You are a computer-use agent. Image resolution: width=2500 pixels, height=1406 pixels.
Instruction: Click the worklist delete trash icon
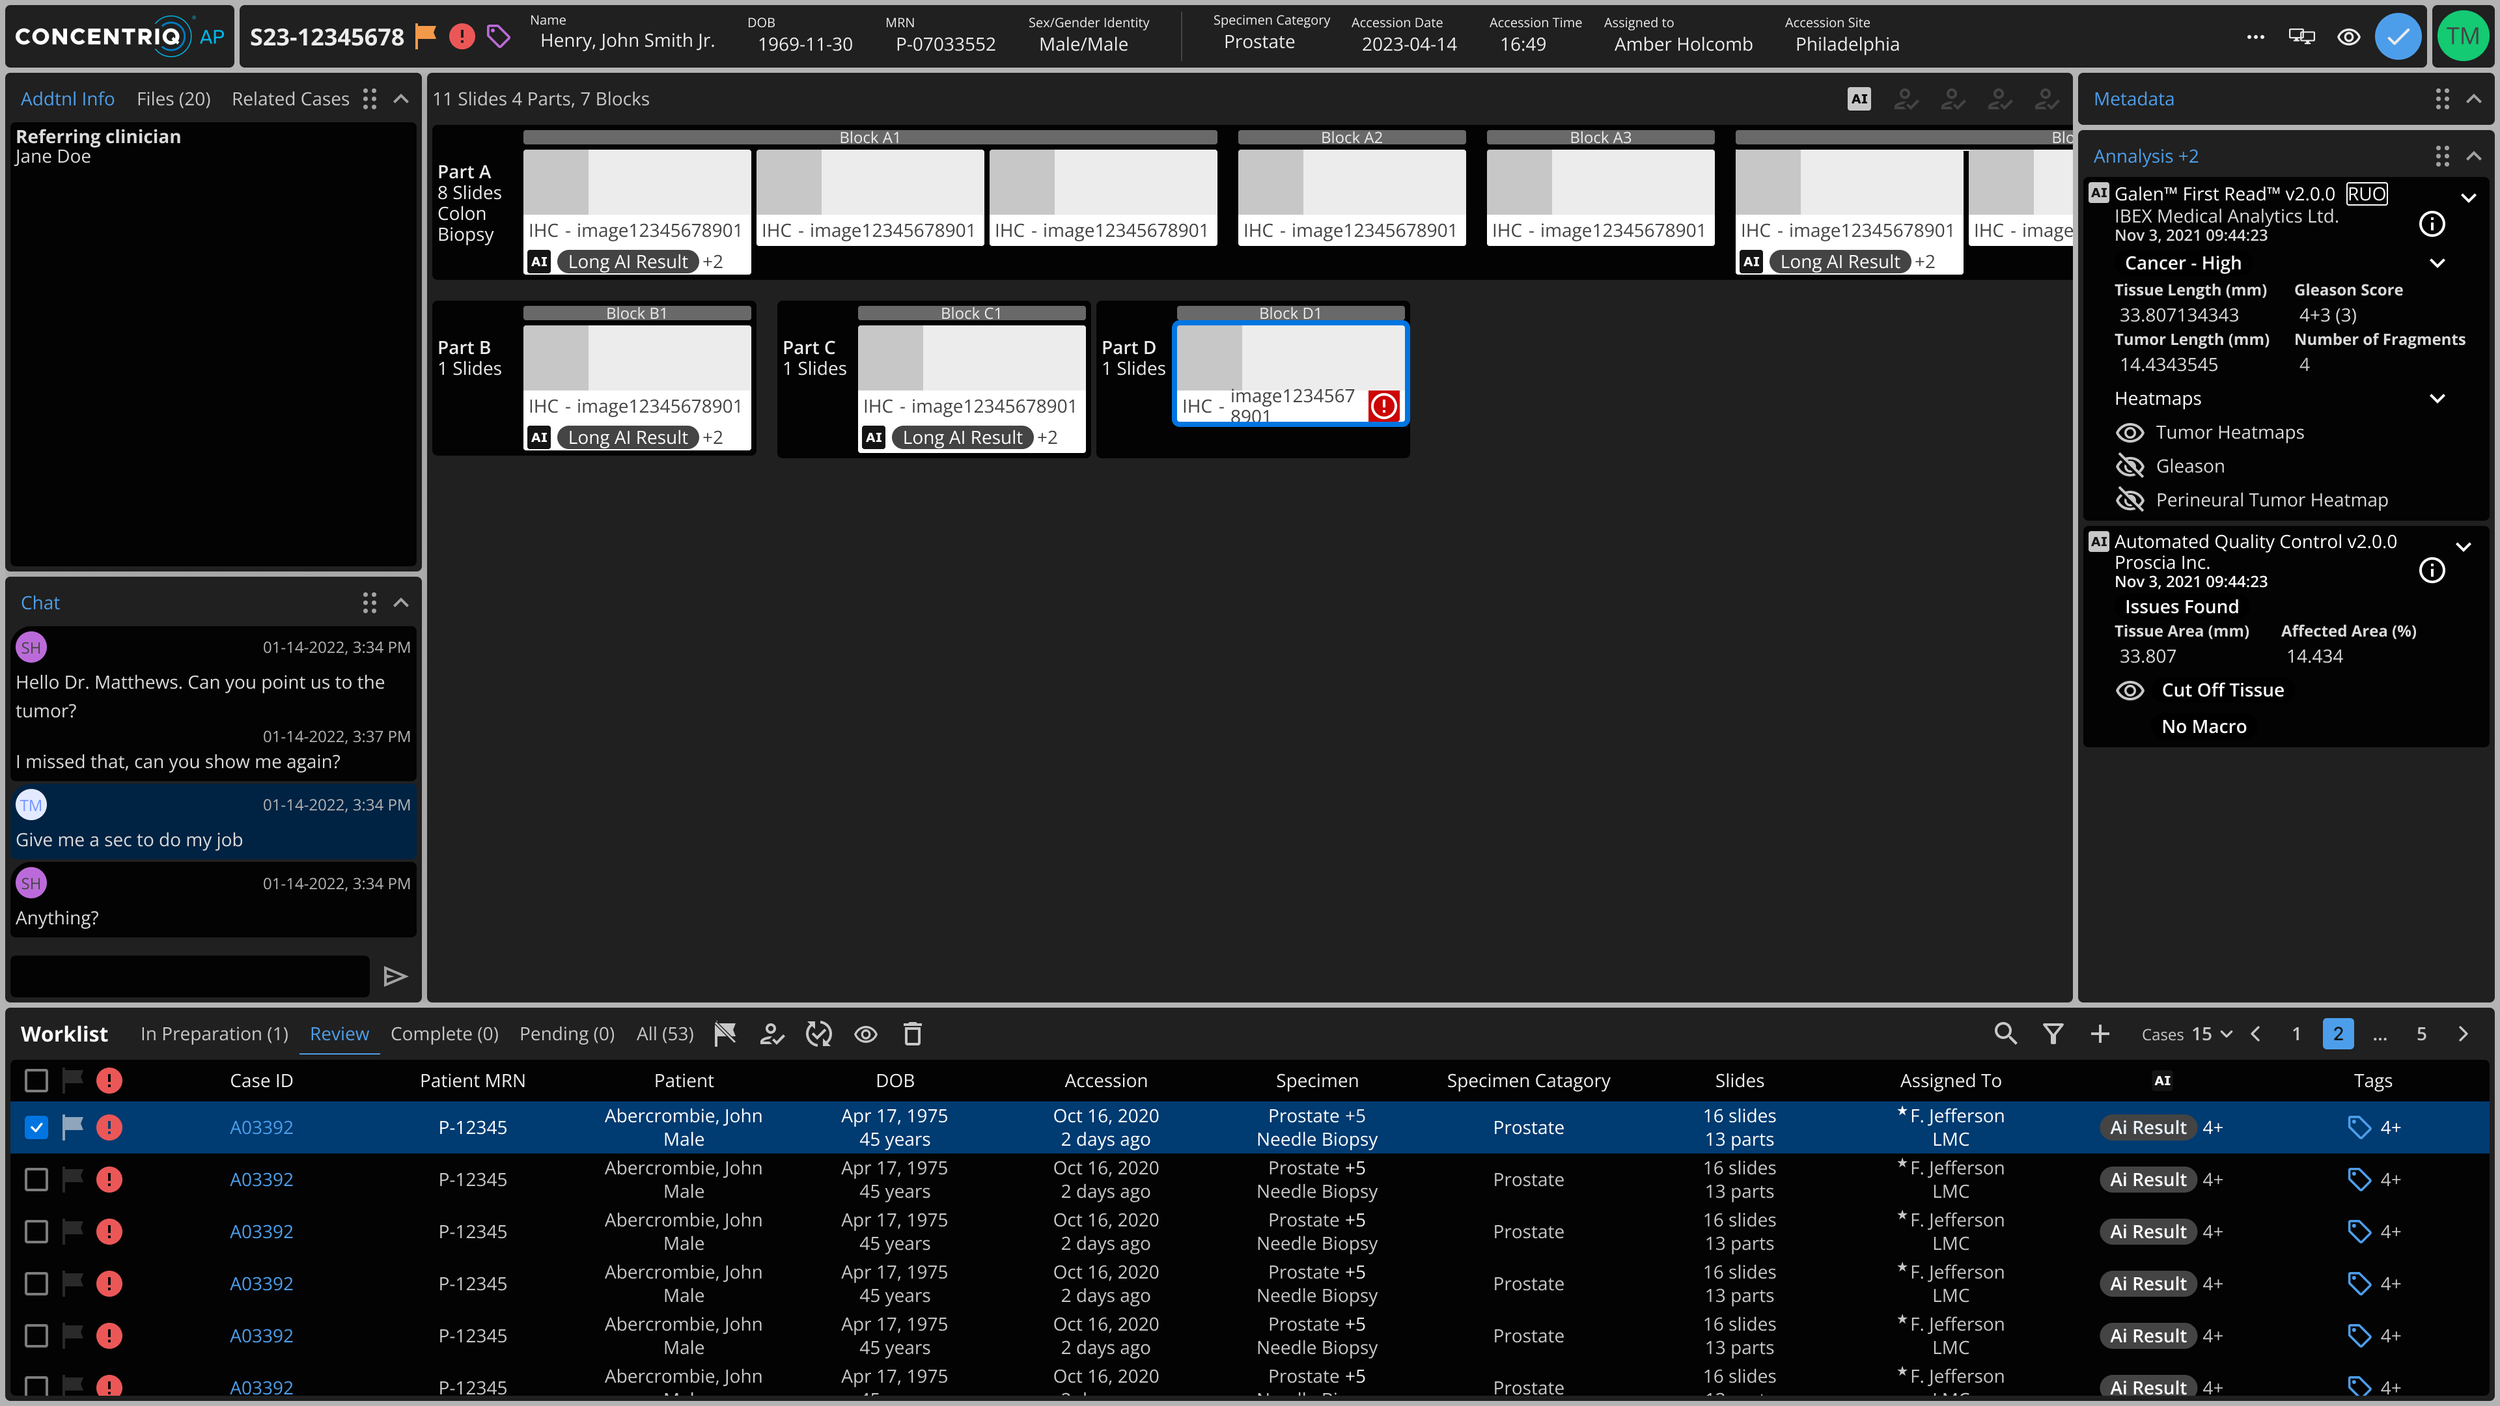[912, 1033]
